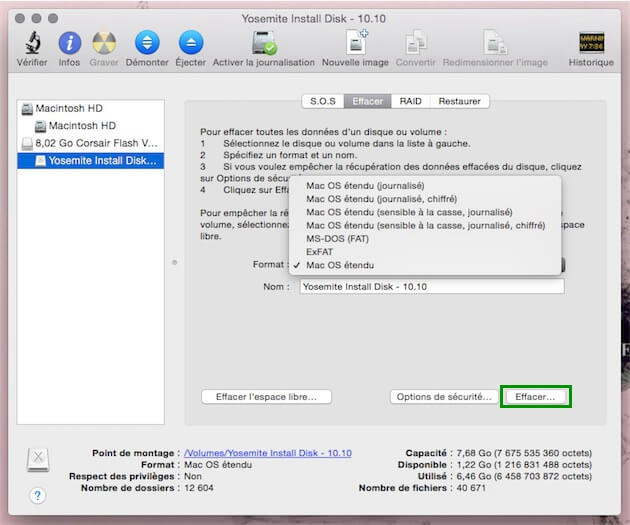
Task: Click the window minimize button
Action: pyautogui.click(x=37, y=18)
